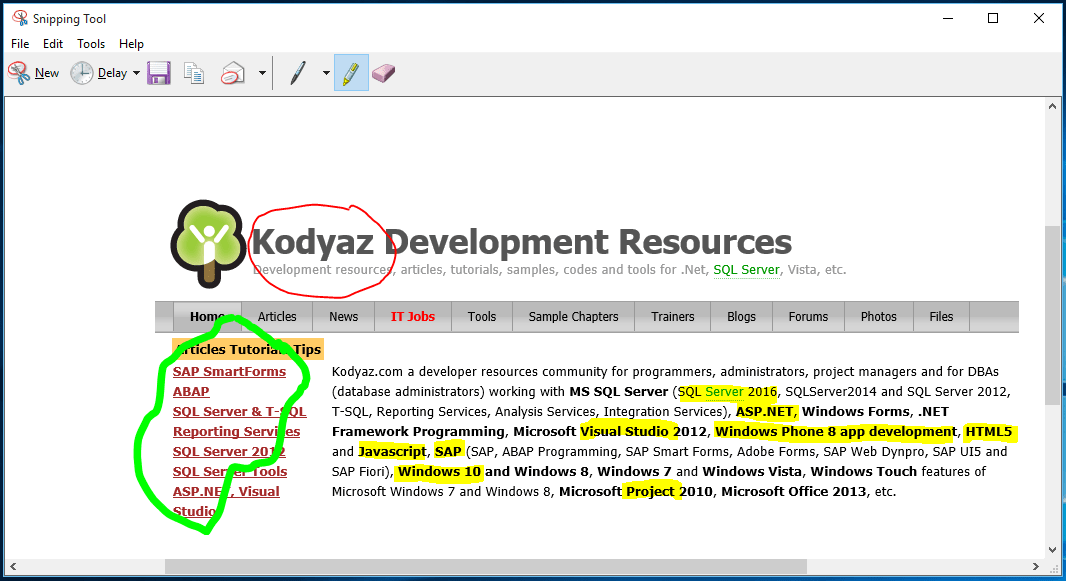1066x581 pixels.
Task: Click the SQL Server & T-SQL link
Action: coord(239,412)
